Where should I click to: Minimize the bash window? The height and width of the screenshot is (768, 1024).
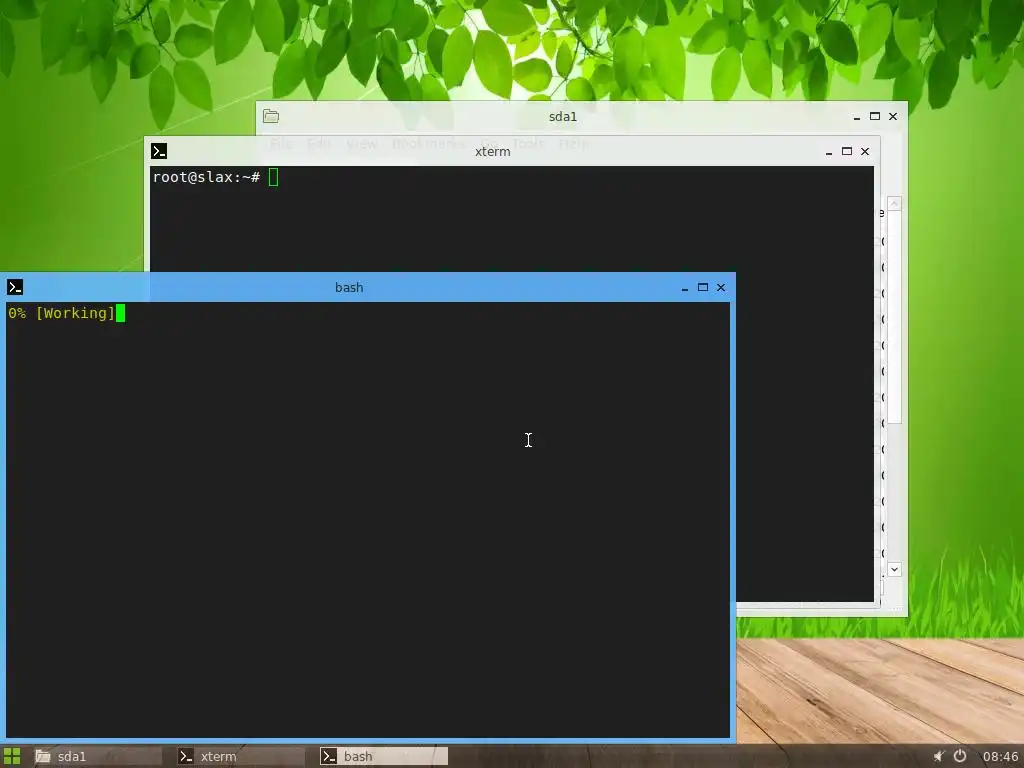(x=685, y=288)
